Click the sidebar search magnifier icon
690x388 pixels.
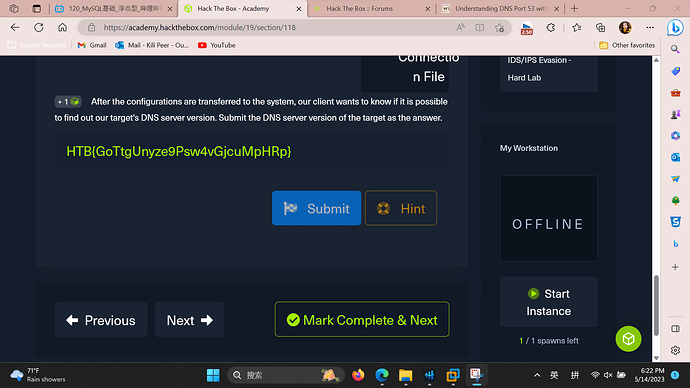(675, 49)
